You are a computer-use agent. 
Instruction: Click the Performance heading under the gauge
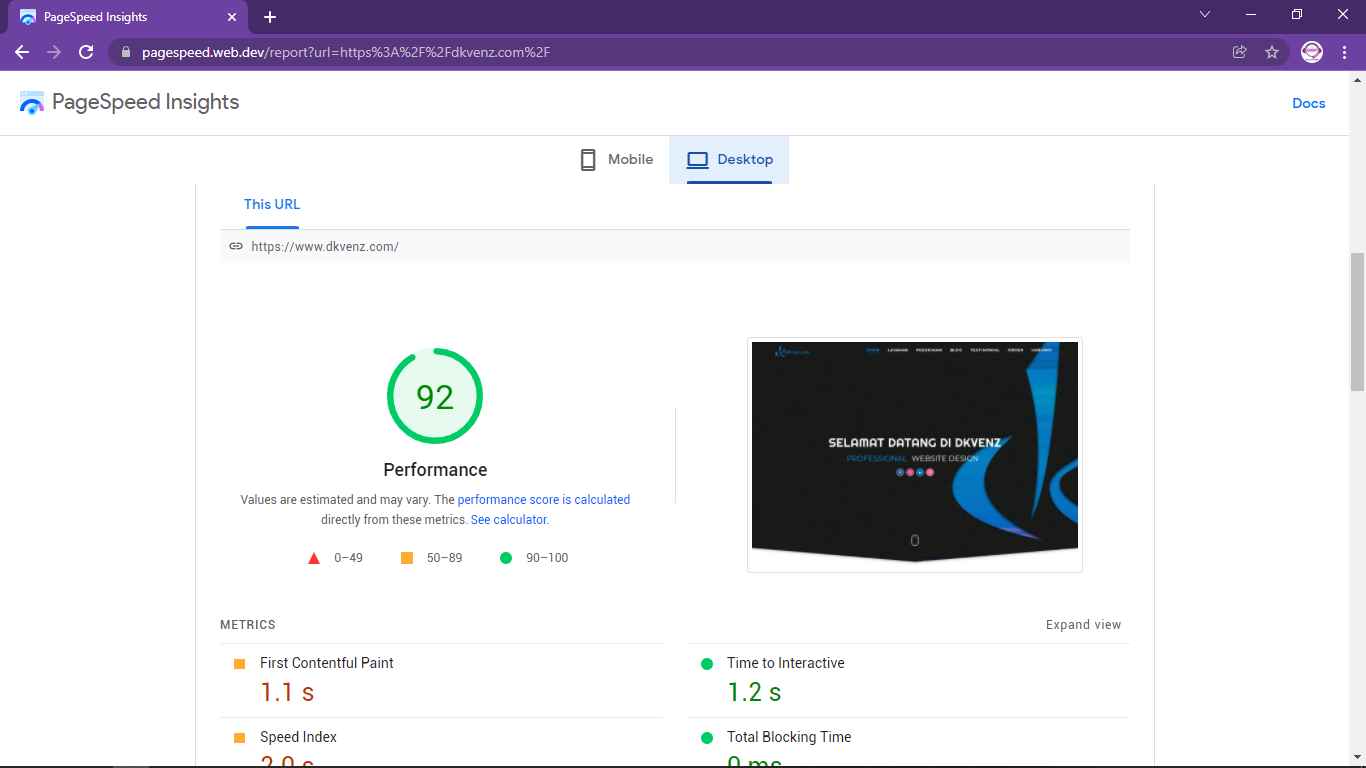click(x=435, y=470)
